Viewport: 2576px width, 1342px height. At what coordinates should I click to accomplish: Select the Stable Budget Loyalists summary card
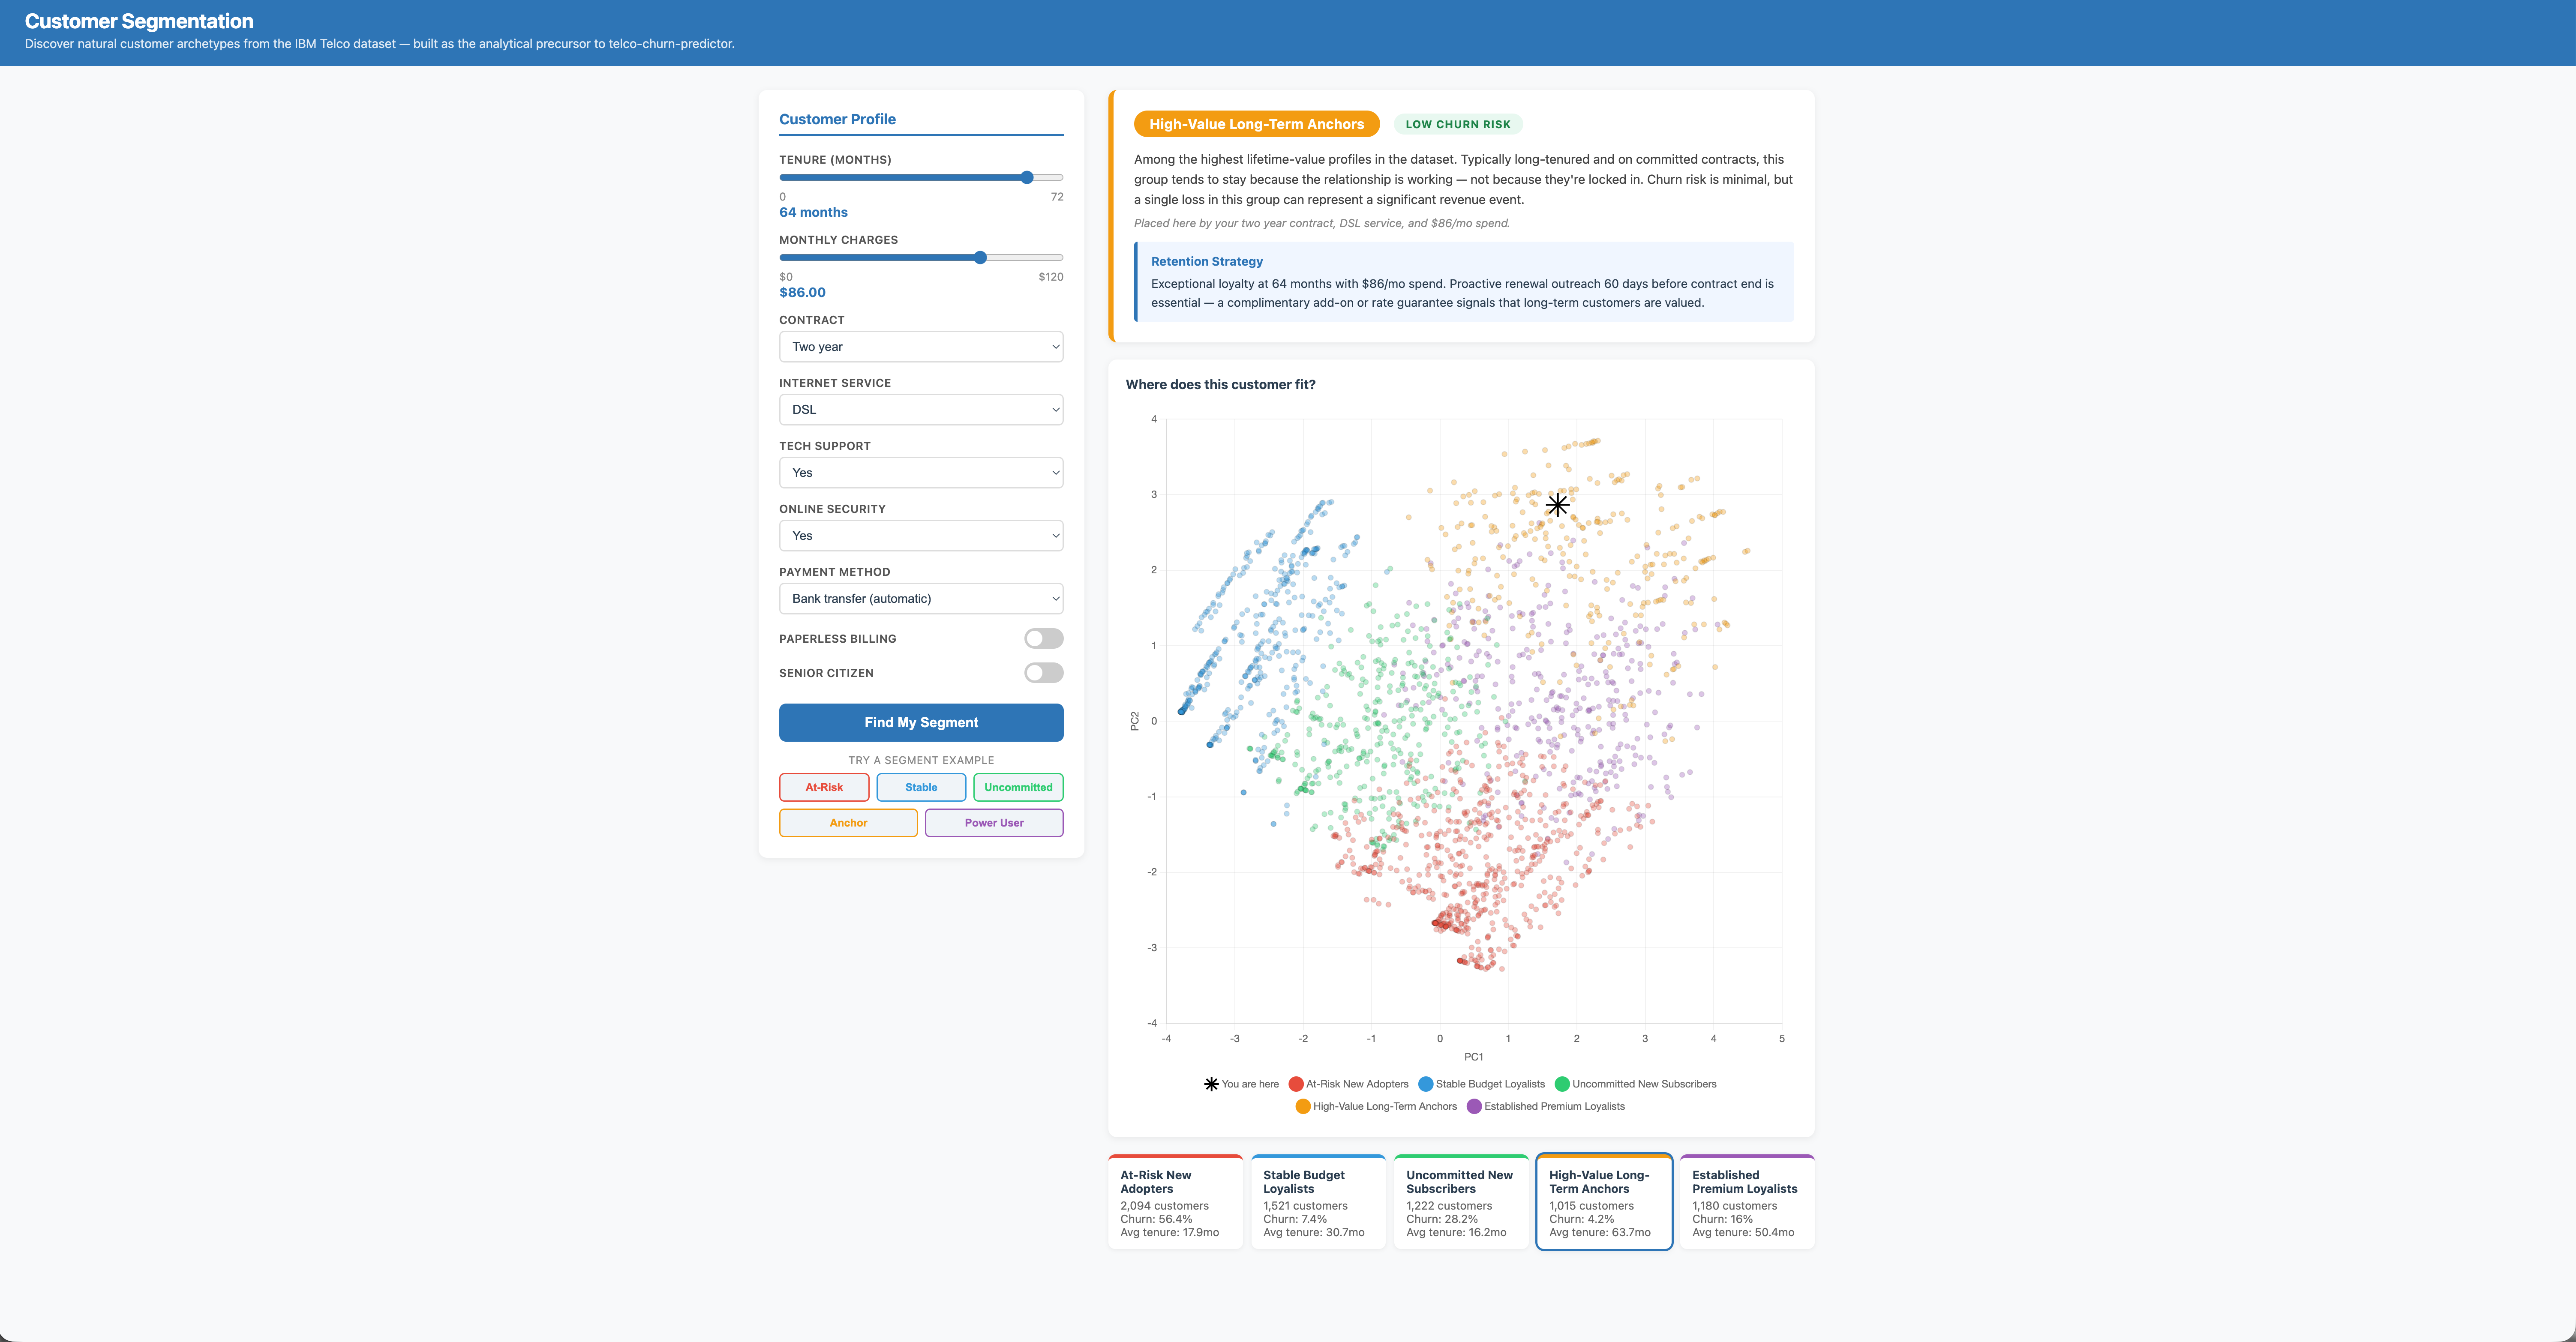pyautogui.click(x=1318, y=1202)
